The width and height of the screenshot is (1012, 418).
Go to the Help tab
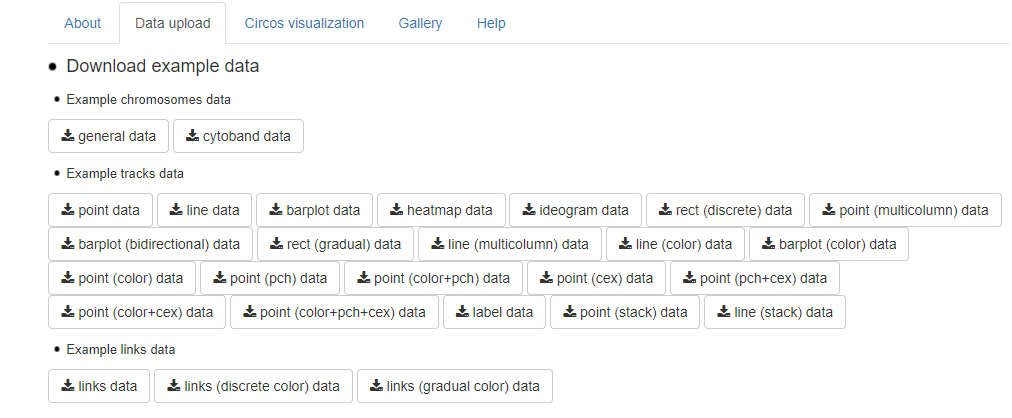pos(491,23)
